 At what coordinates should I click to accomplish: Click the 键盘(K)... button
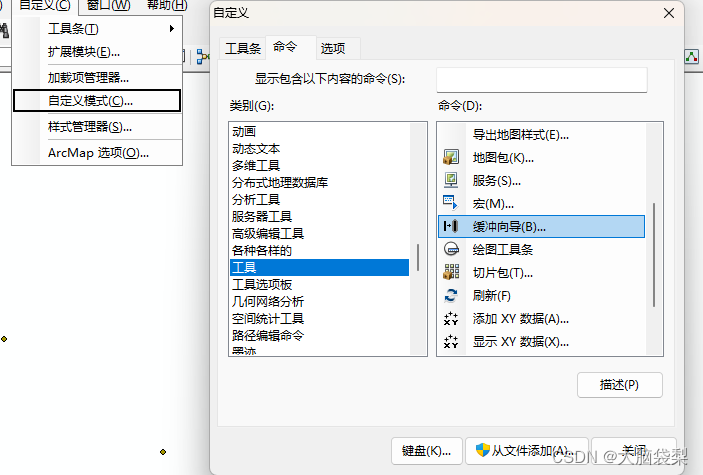(426, 450)
